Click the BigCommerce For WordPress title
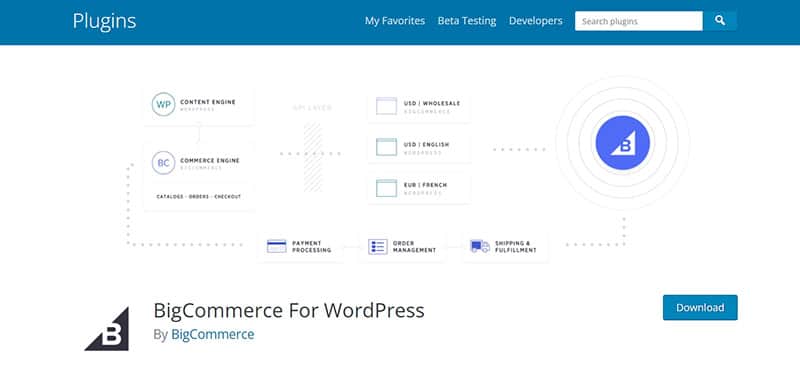The image size is (800, 387). (x=289, y=310)
